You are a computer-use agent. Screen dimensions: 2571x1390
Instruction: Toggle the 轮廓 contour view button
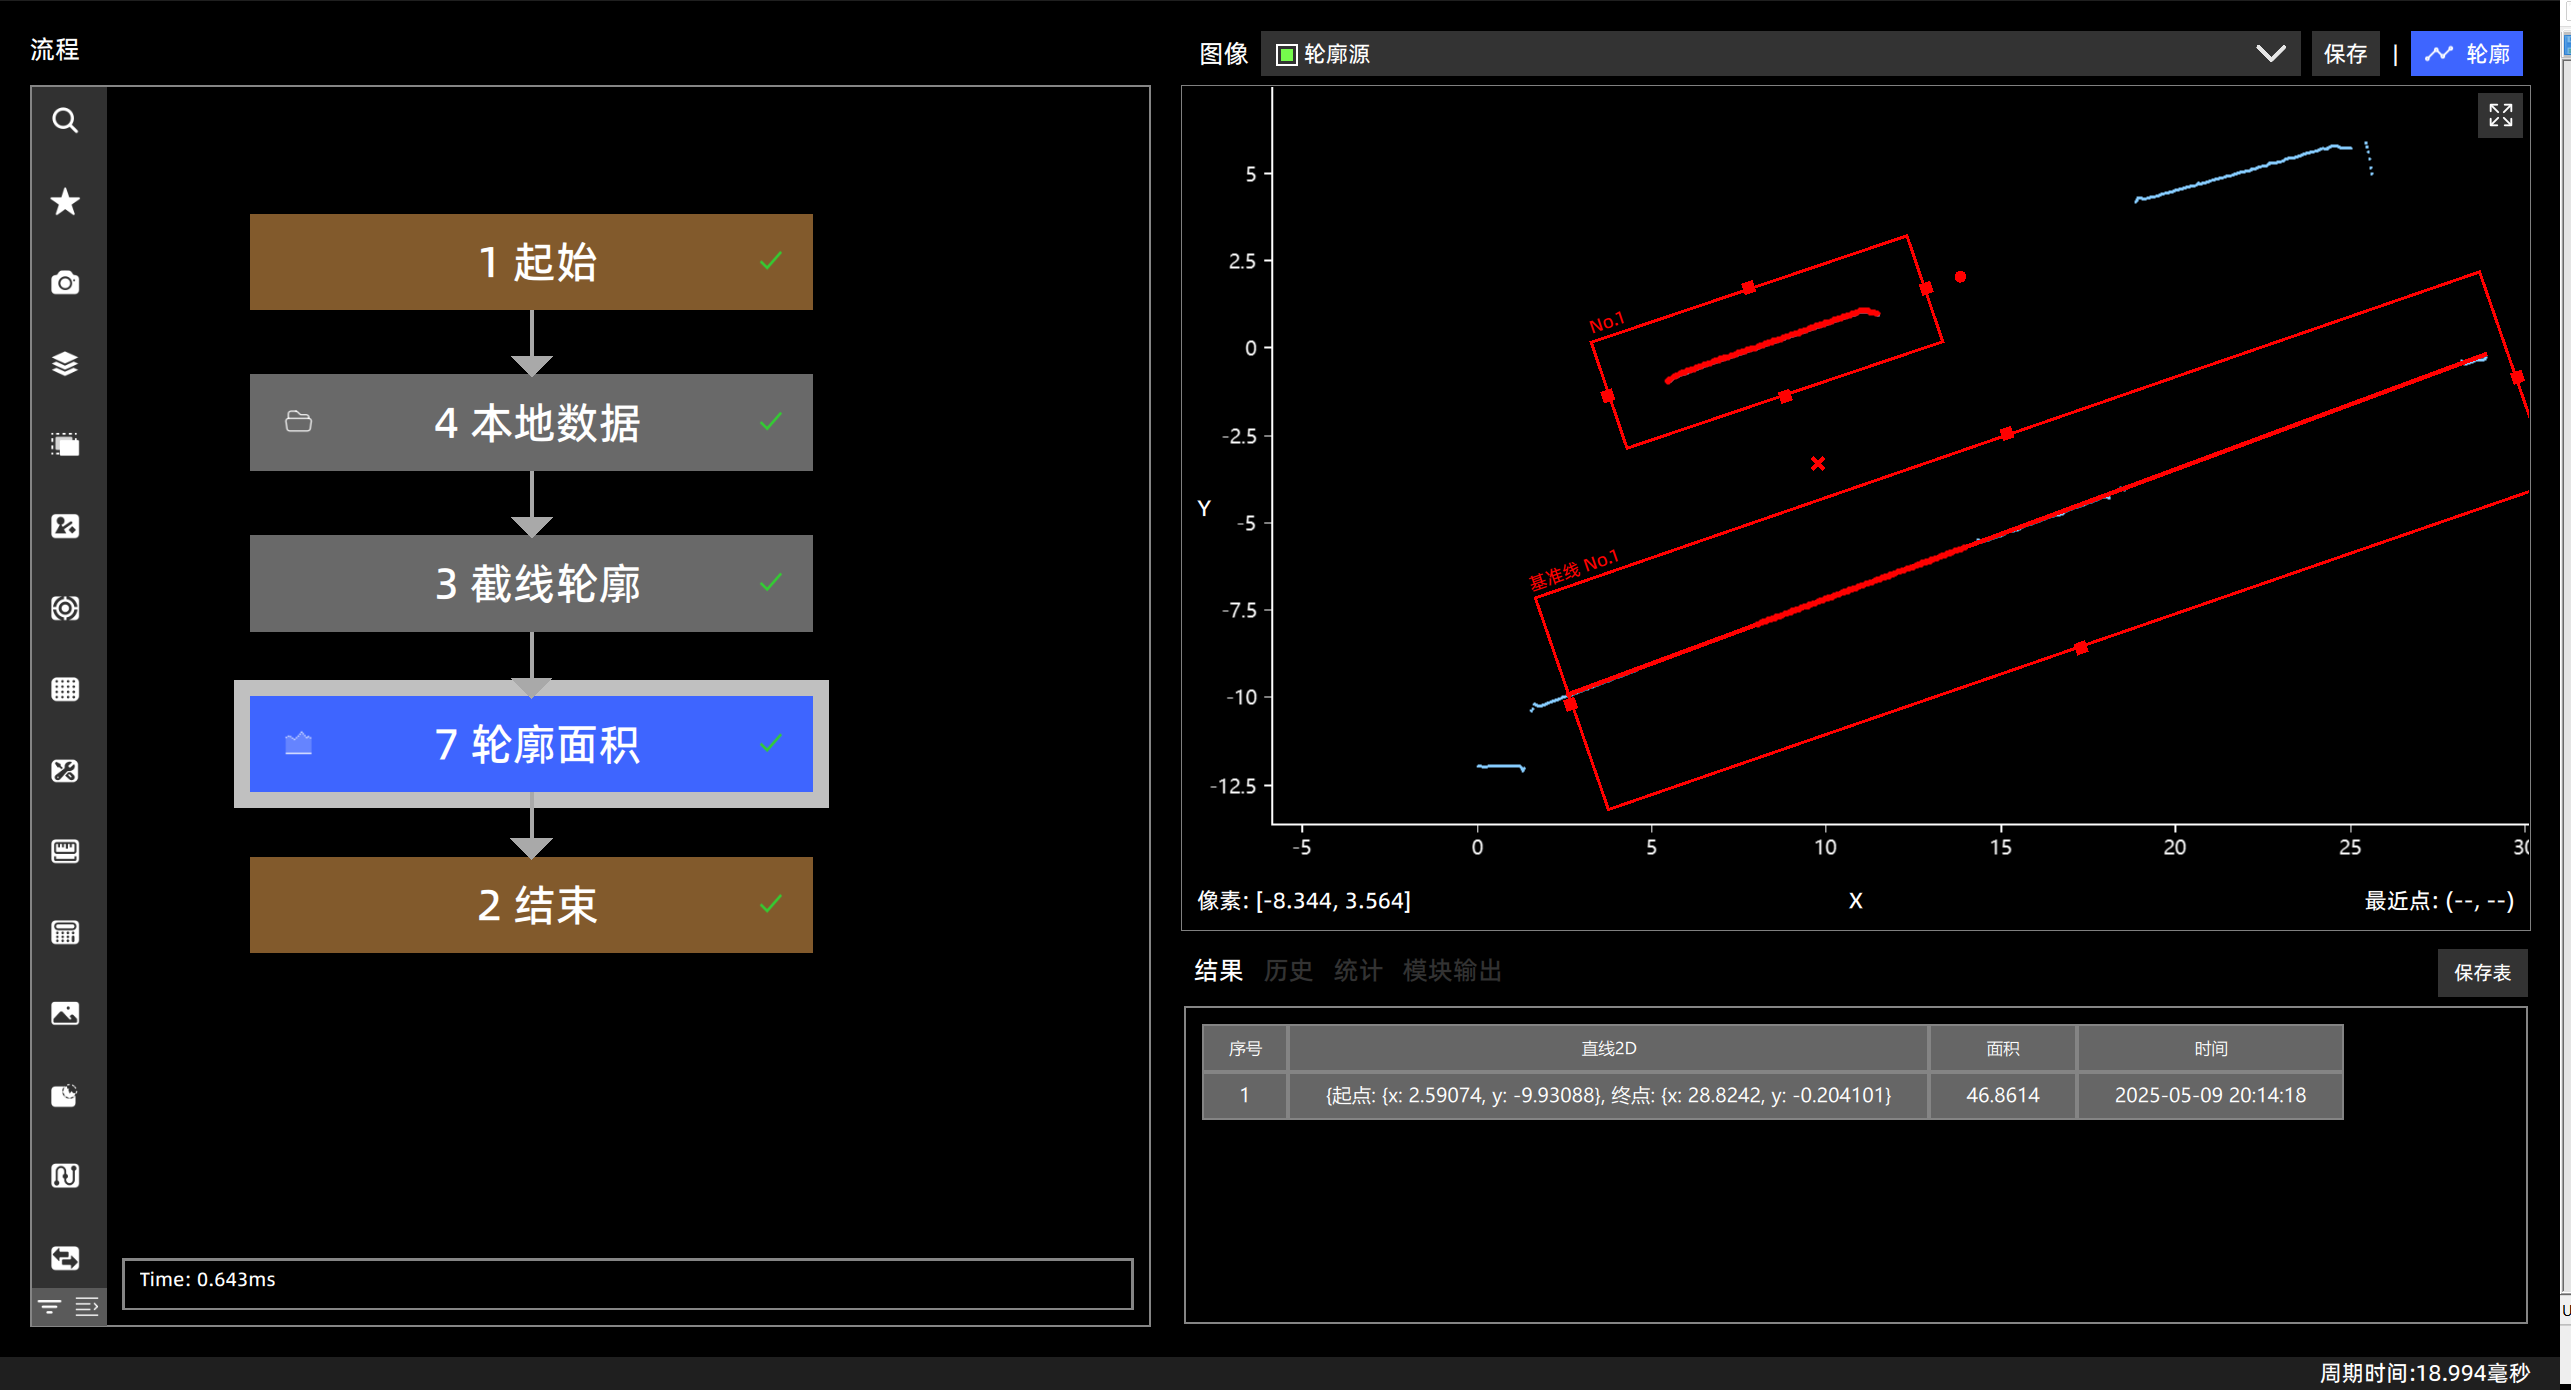click(2466, 54)
